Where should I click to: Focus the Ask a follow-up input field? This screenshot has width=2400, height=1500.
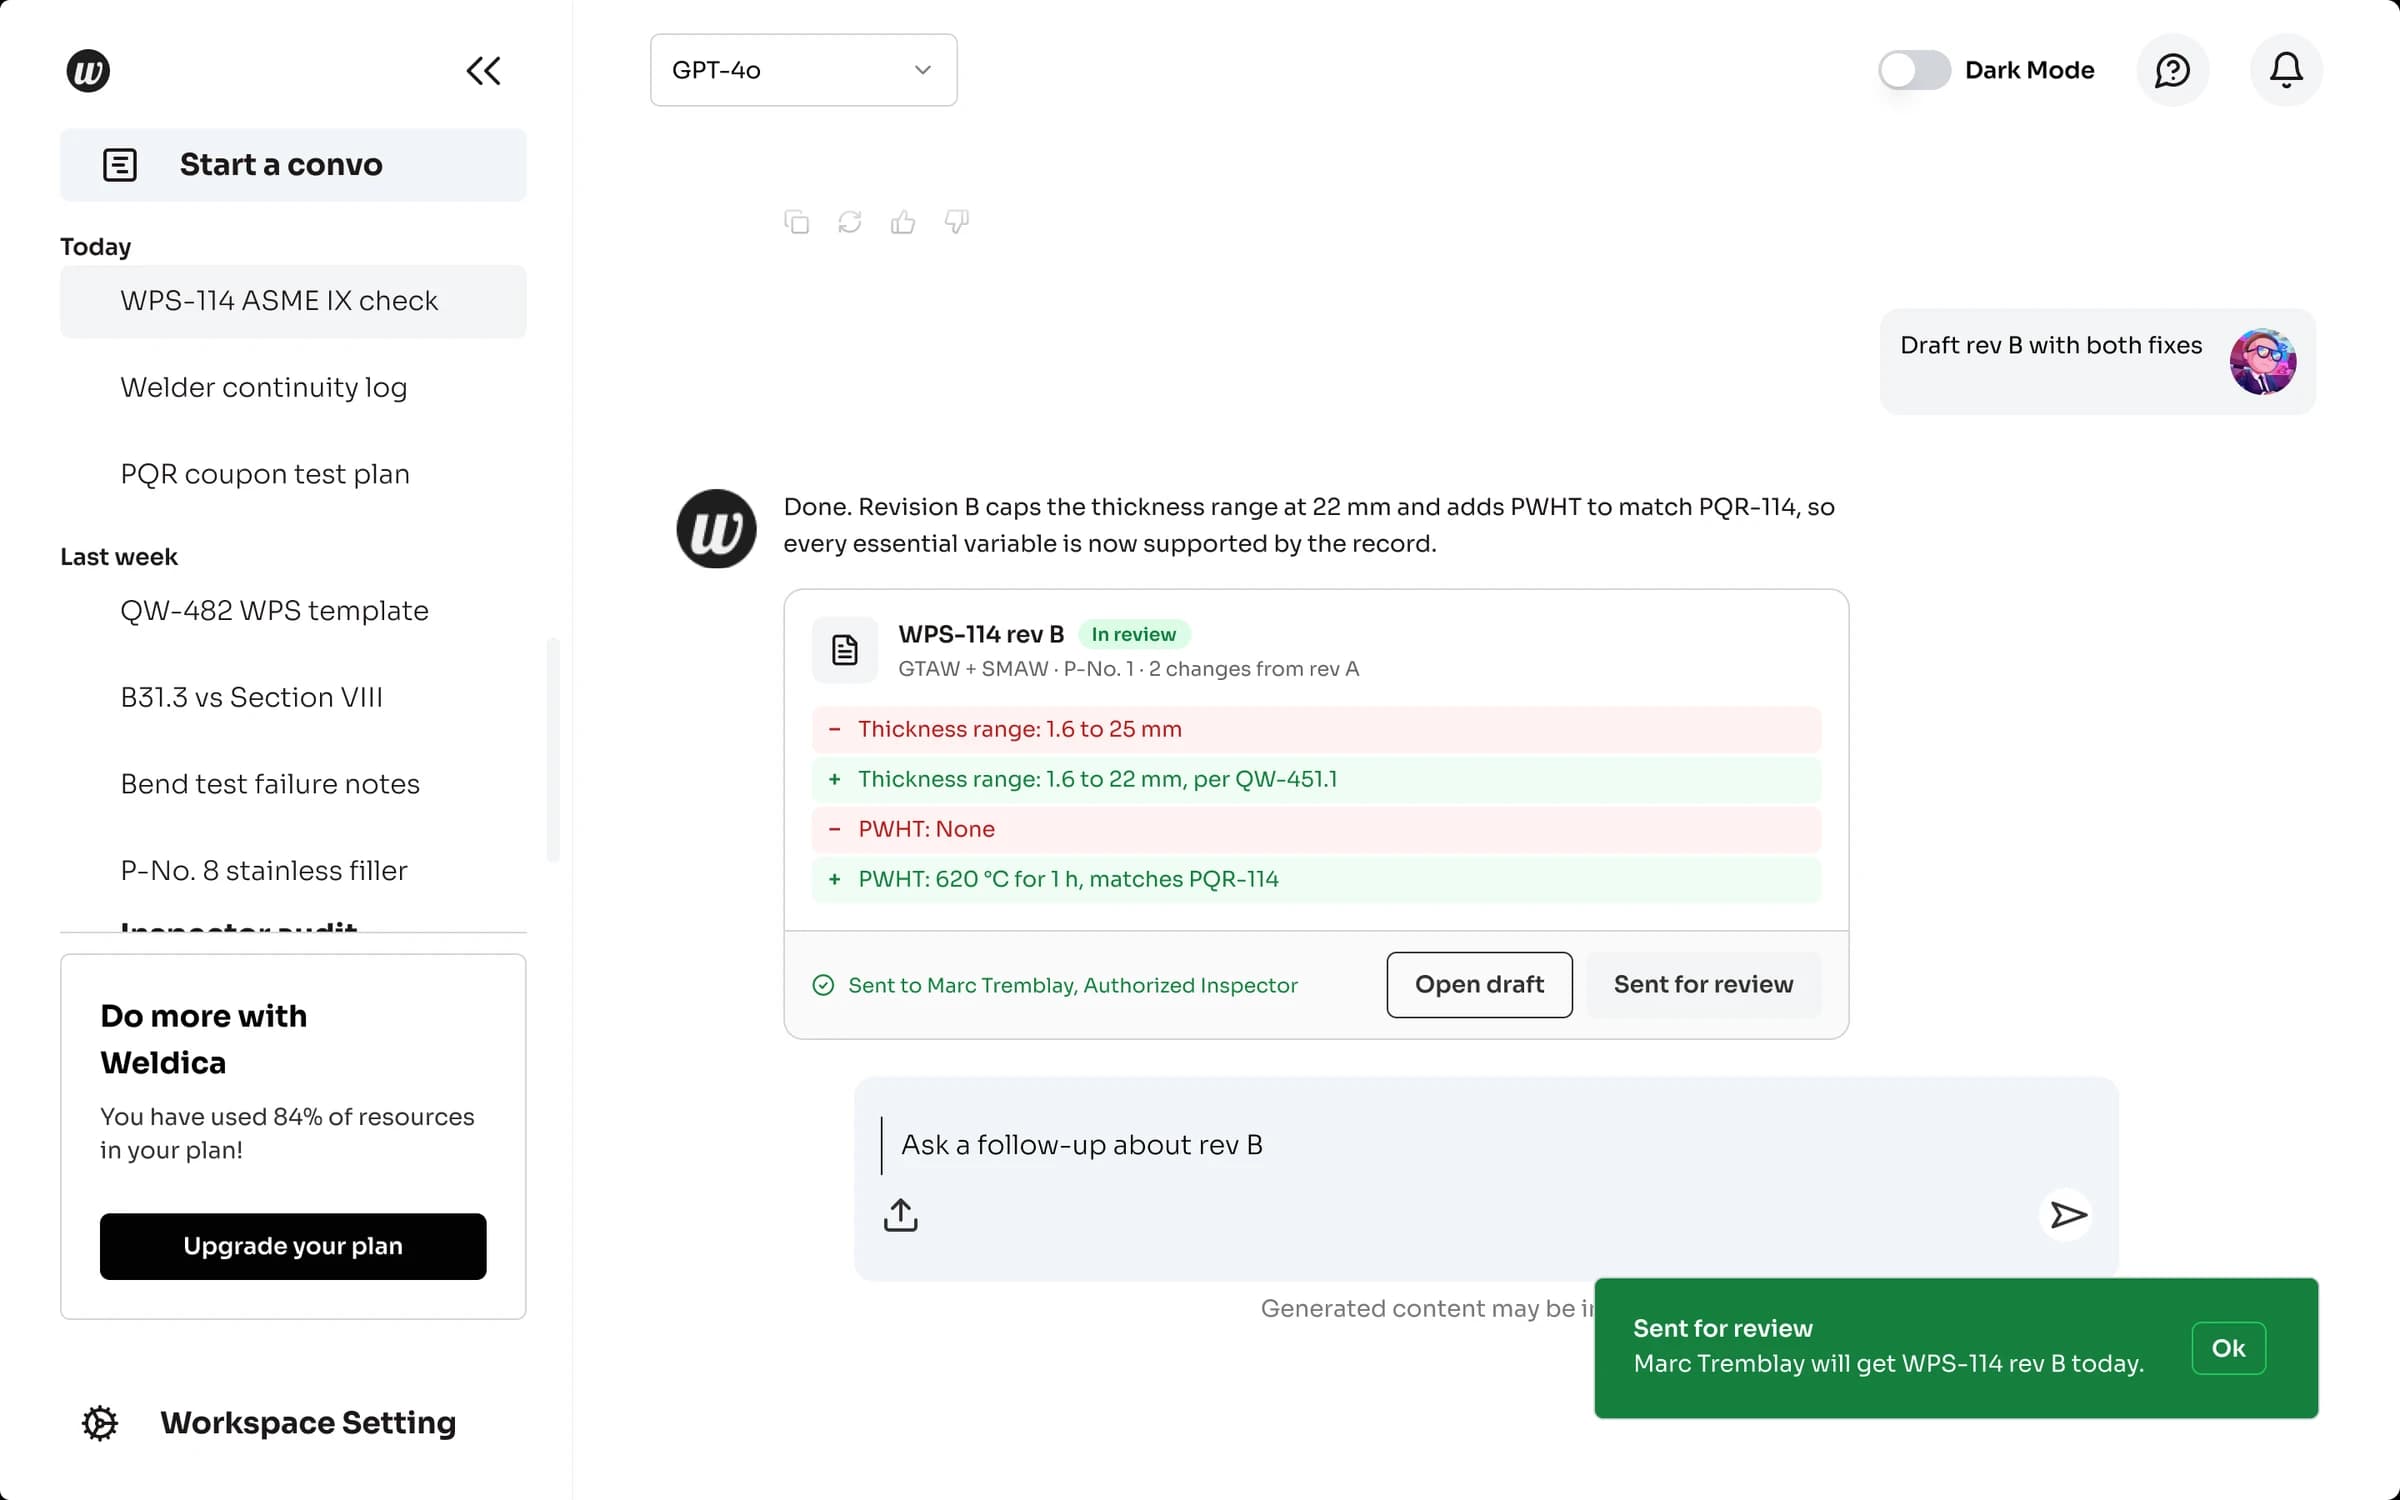1486,1146
